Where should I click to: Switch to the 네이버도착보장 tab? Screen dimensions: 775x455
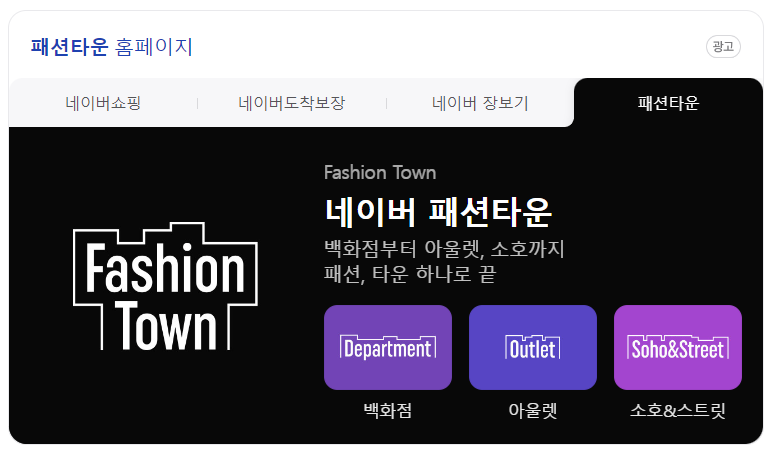tap(292, 103)
